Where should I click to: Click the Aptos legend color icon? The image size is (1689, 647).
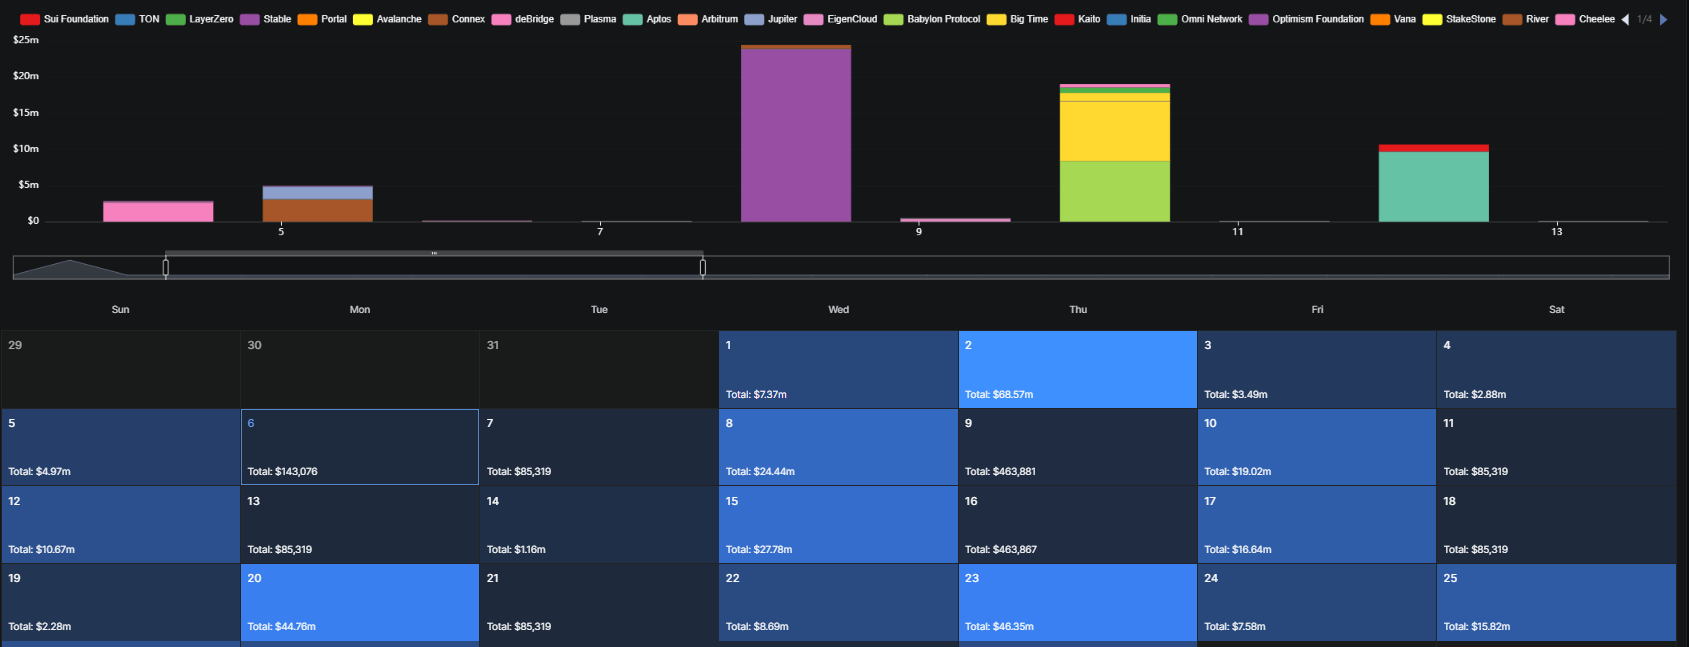632,19
